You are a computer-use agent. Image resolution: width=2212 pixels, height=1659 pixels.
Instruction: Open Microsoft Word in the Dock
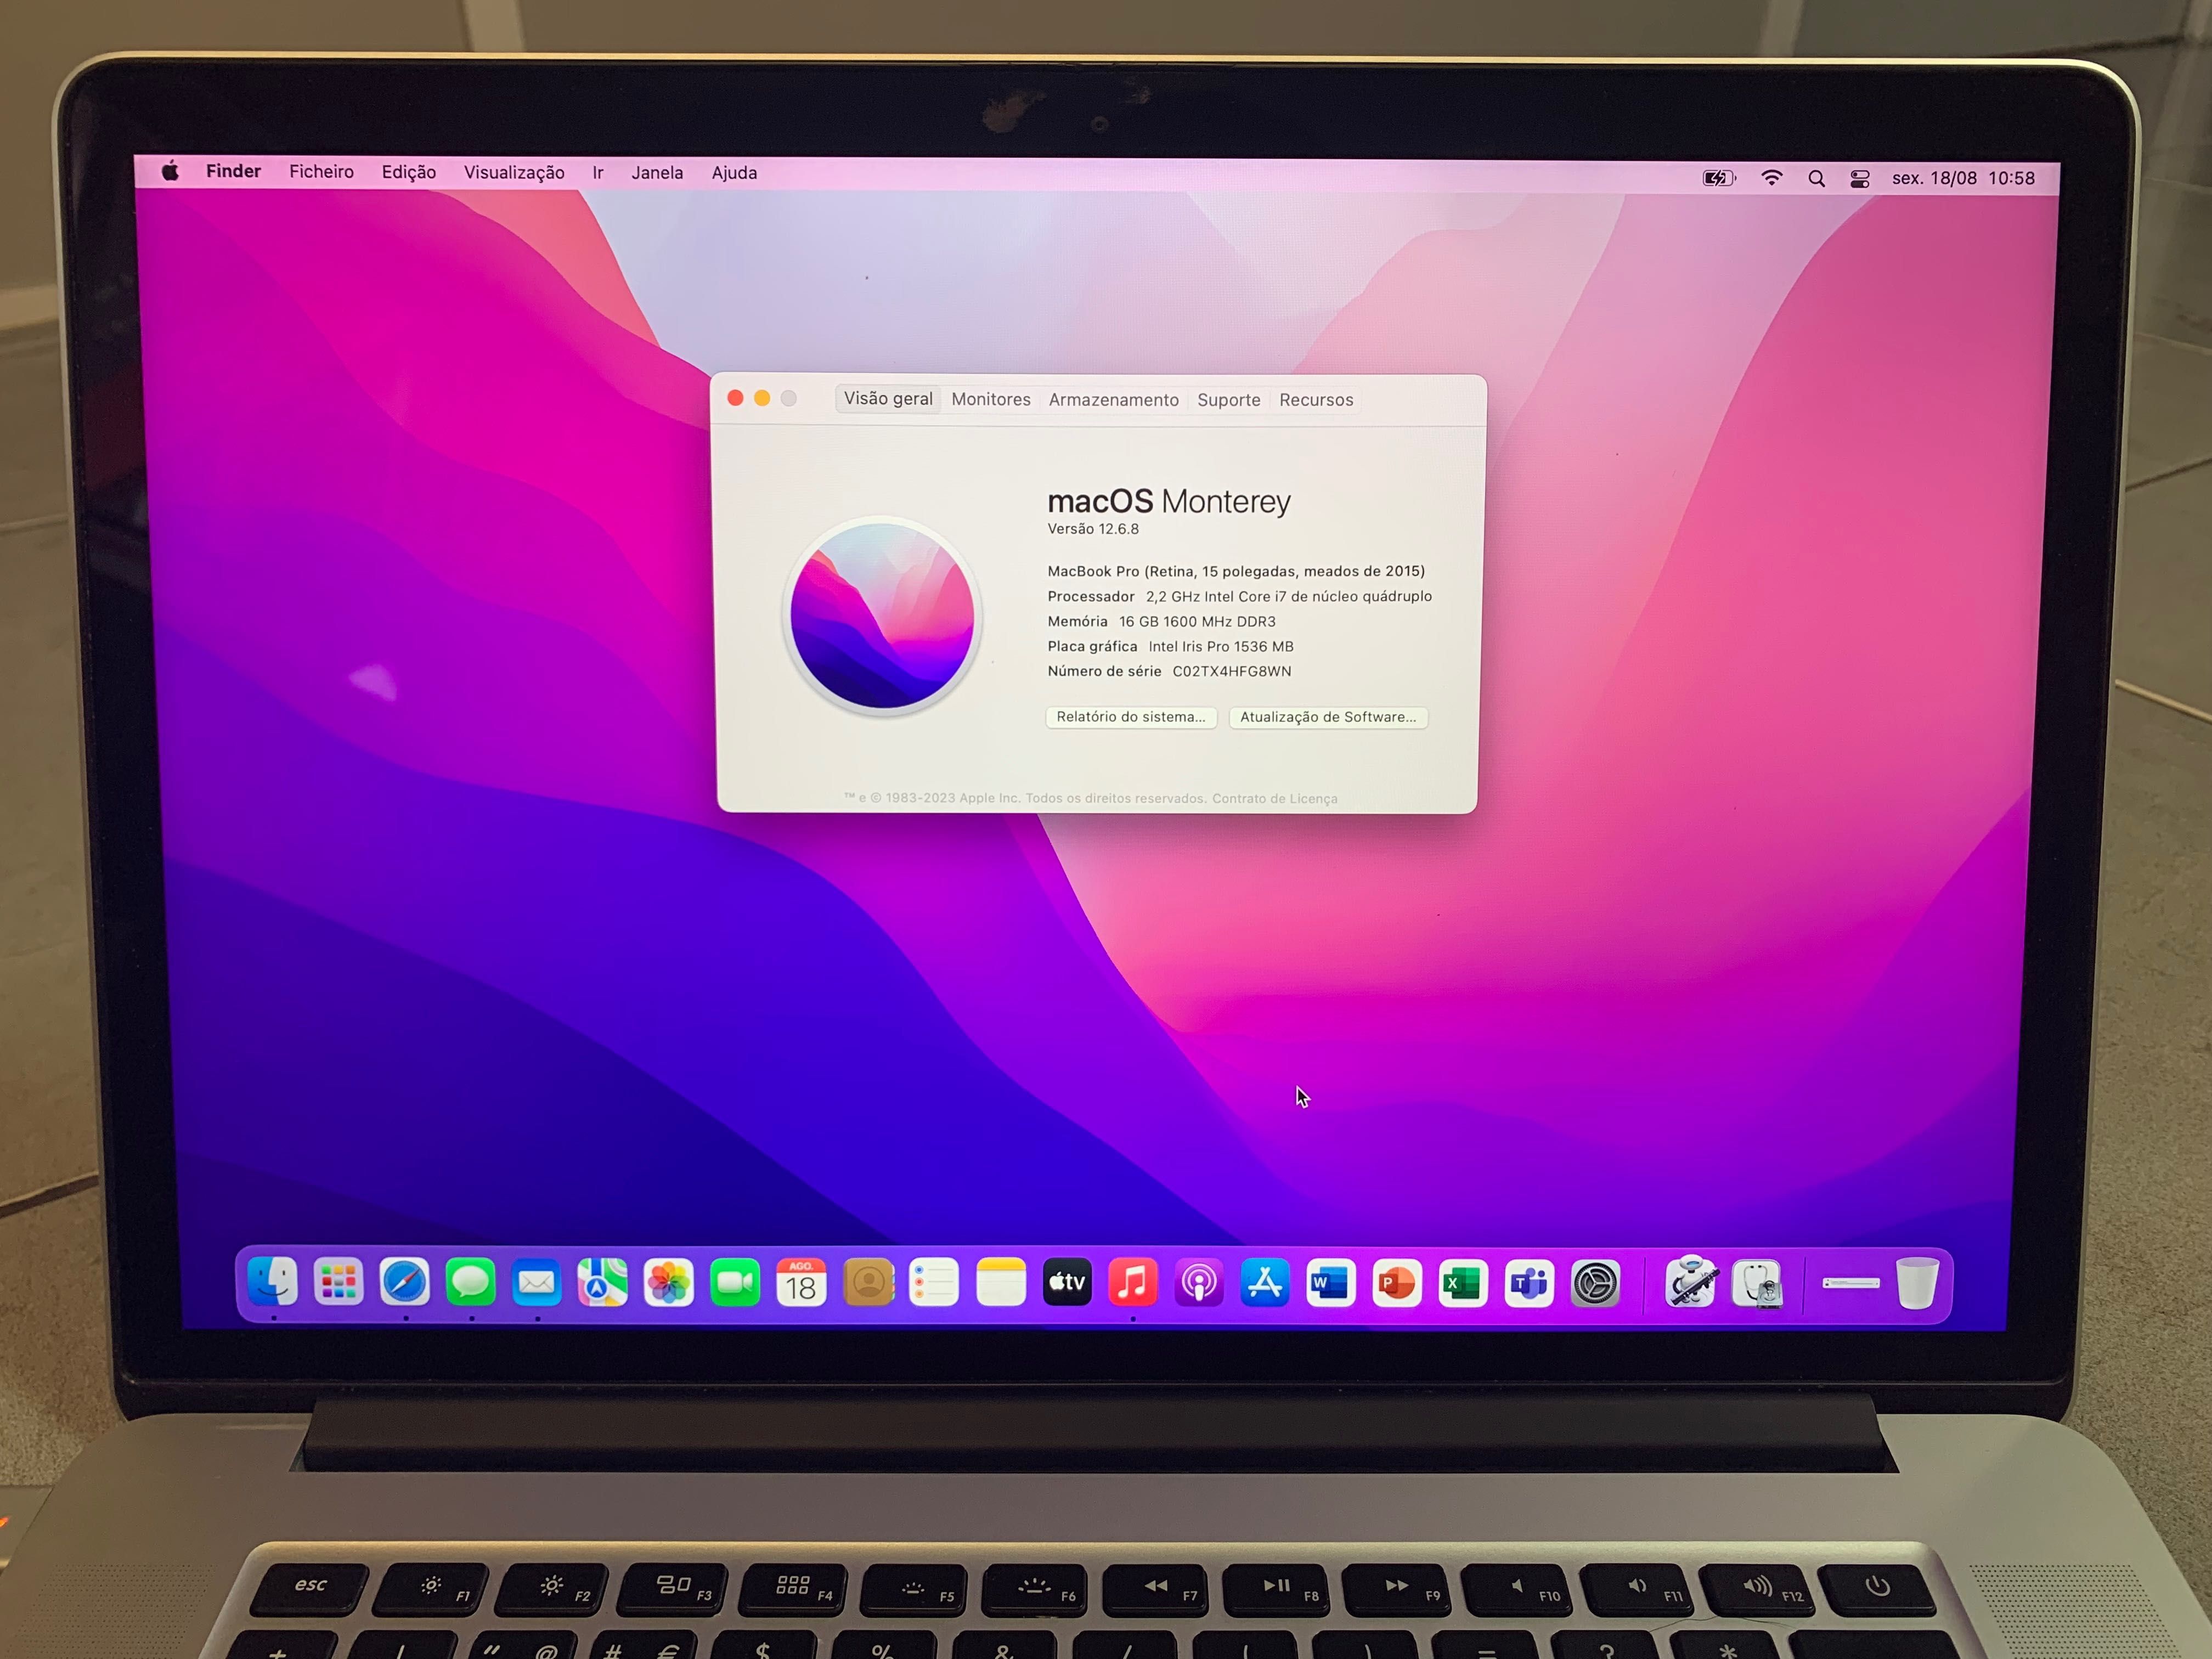point(1331,1283)
